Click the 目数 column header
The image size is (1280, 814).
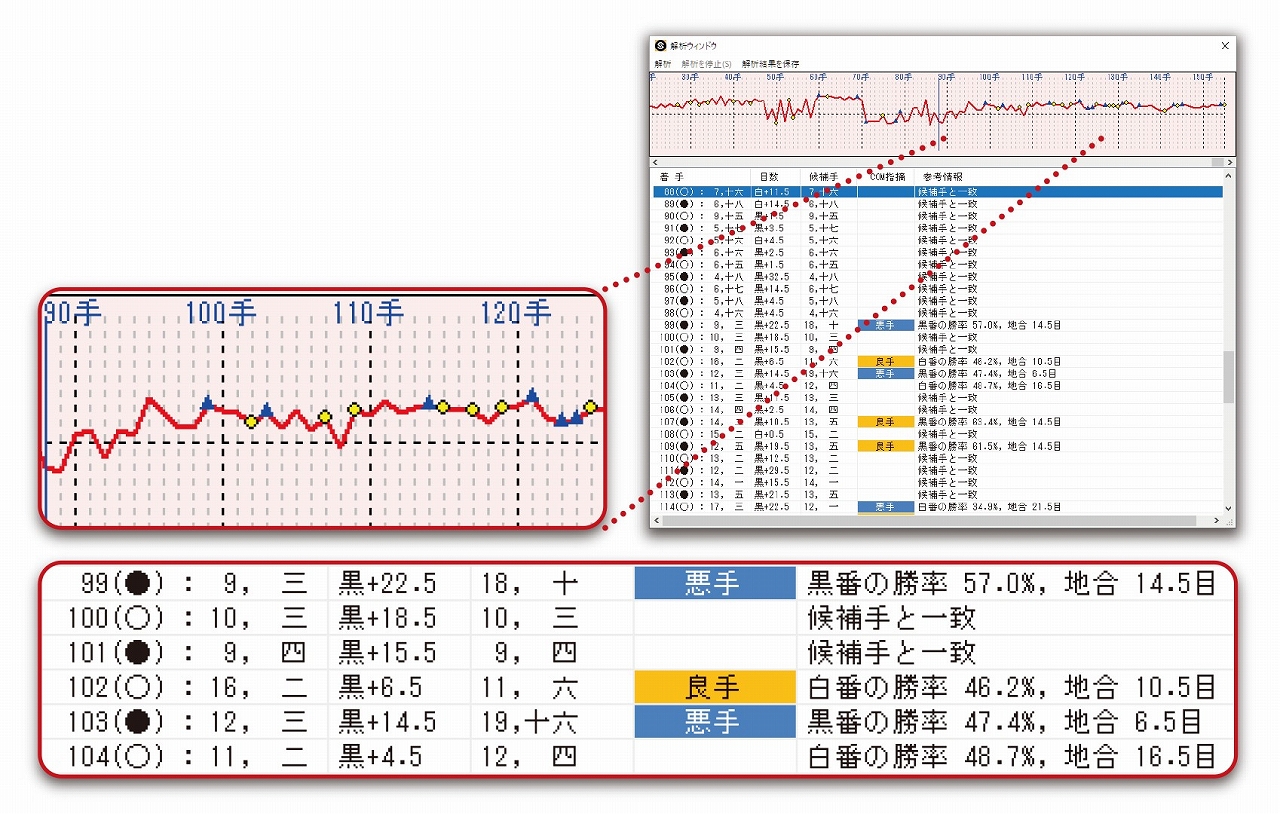[769, 176]
